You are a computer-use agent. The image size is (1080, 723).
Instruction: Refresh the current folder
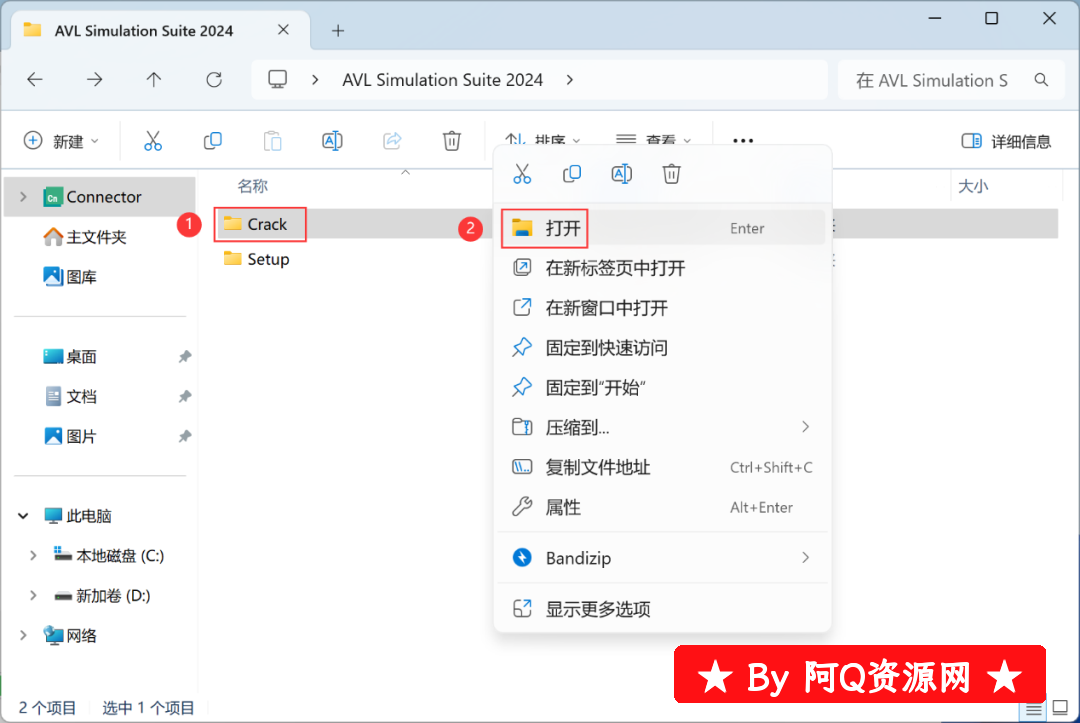tap(214, 80)
